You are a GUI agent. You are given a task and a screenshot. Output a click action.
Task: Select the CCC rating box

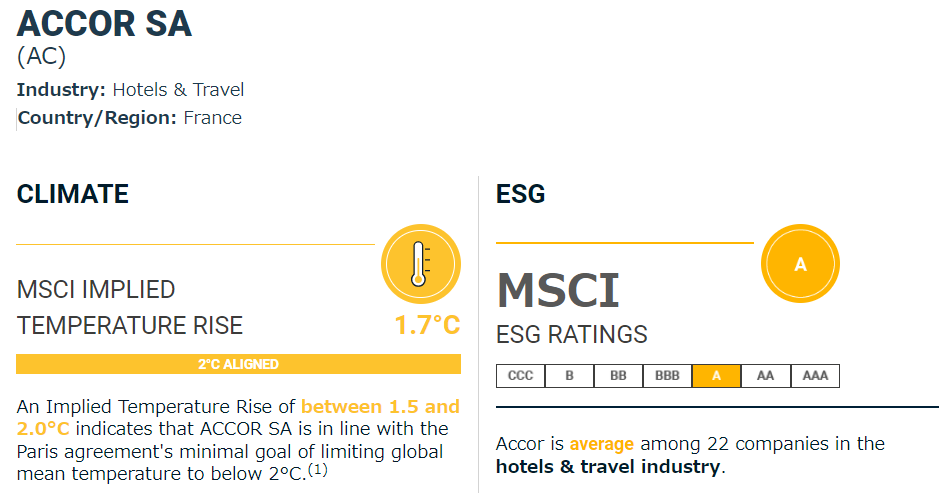tap(520, 376)
